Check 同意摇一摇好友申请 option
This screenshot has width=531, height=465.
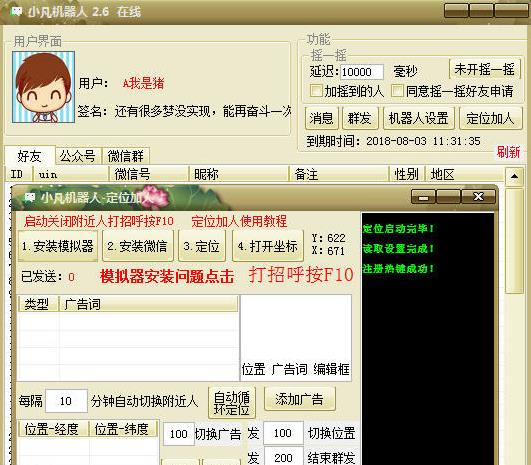coord(397,91)
